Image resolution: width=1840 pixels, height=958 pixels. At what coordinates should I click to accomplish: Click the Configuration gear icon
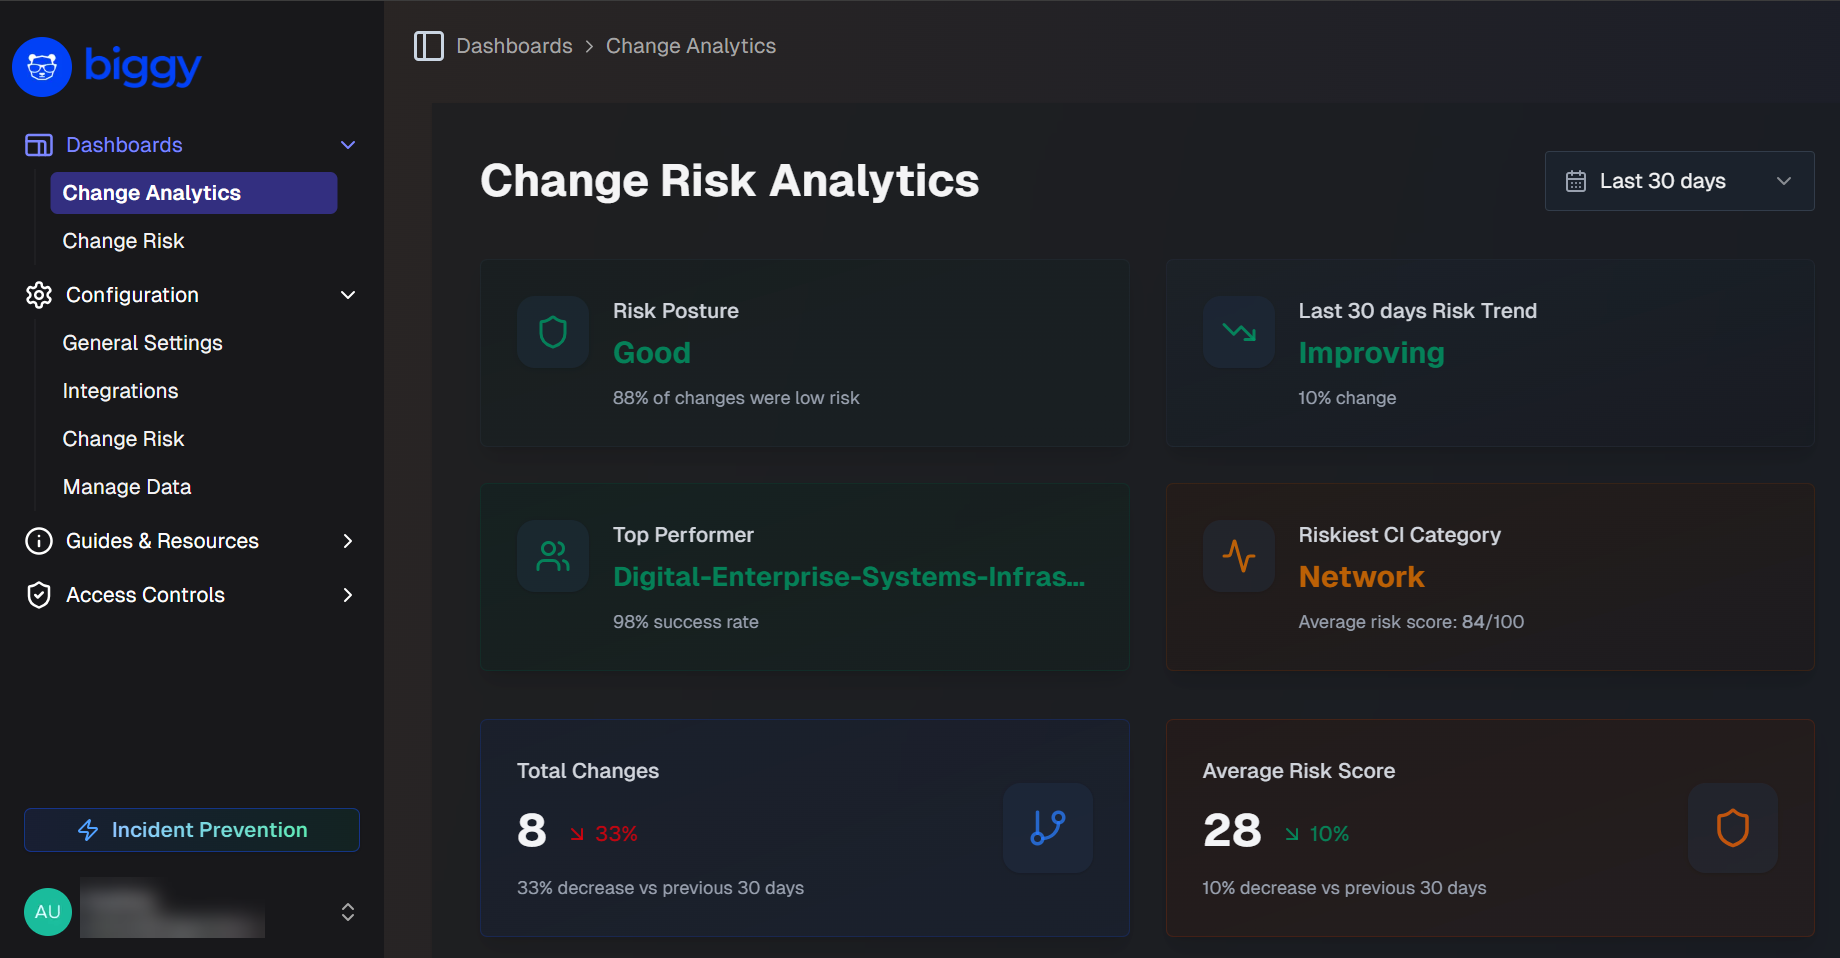pos(38,294)
